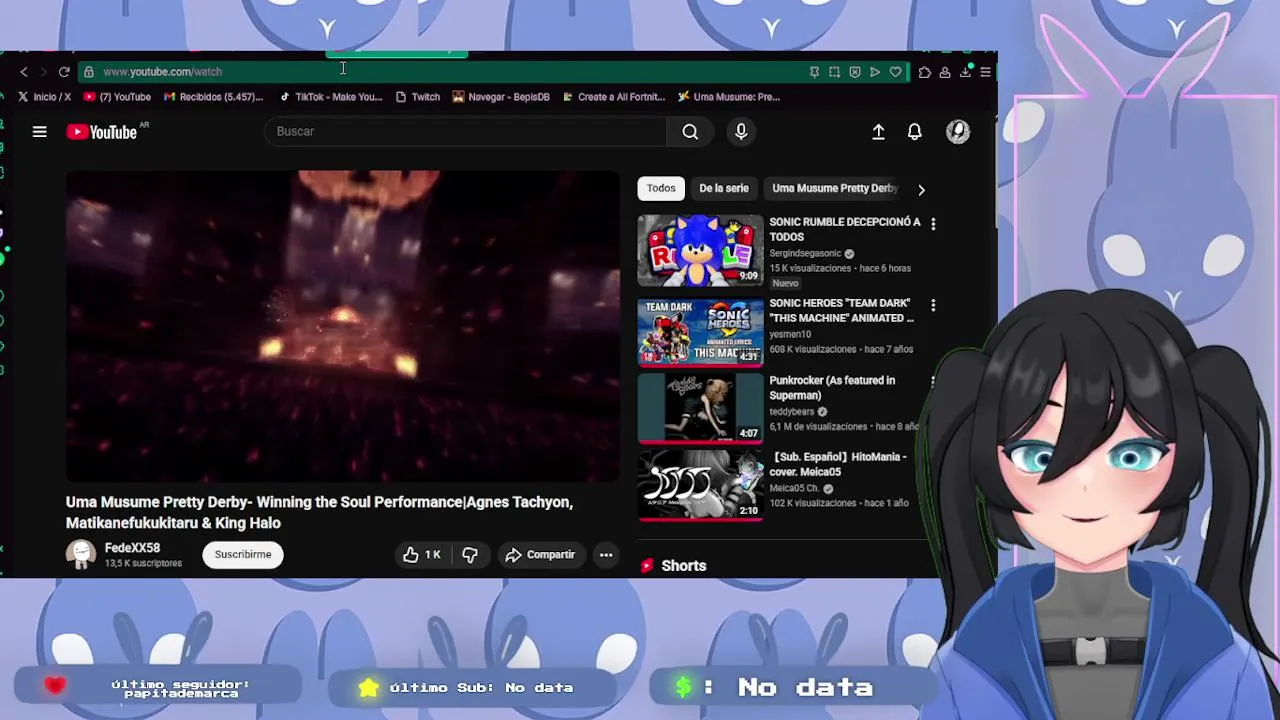
Task: Open more actions for the video
Action: (606, 555)
